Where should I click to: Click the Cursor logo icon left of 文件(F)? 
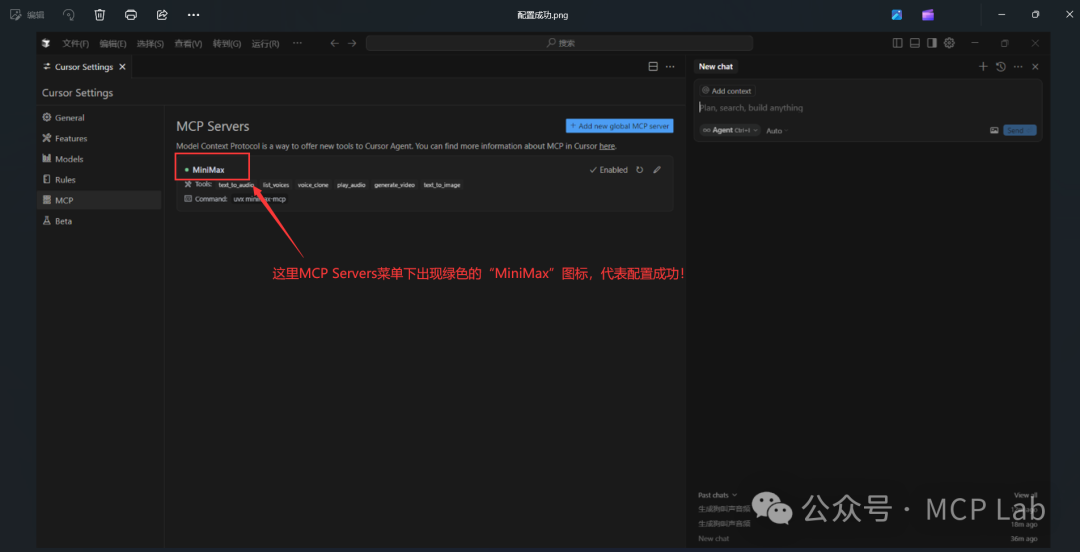[45, 43]
